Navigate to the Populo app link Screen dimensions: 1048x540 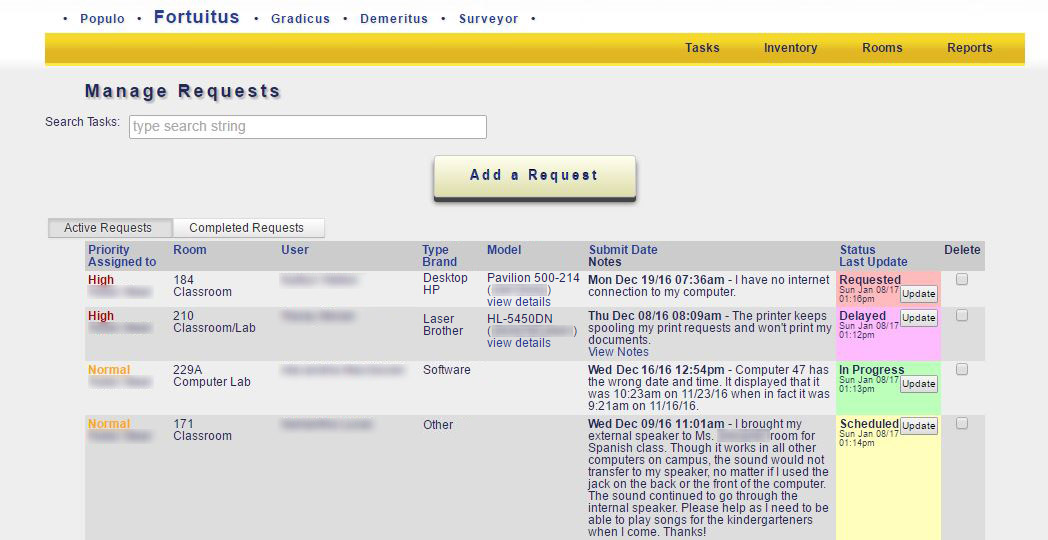click(102, 19)
